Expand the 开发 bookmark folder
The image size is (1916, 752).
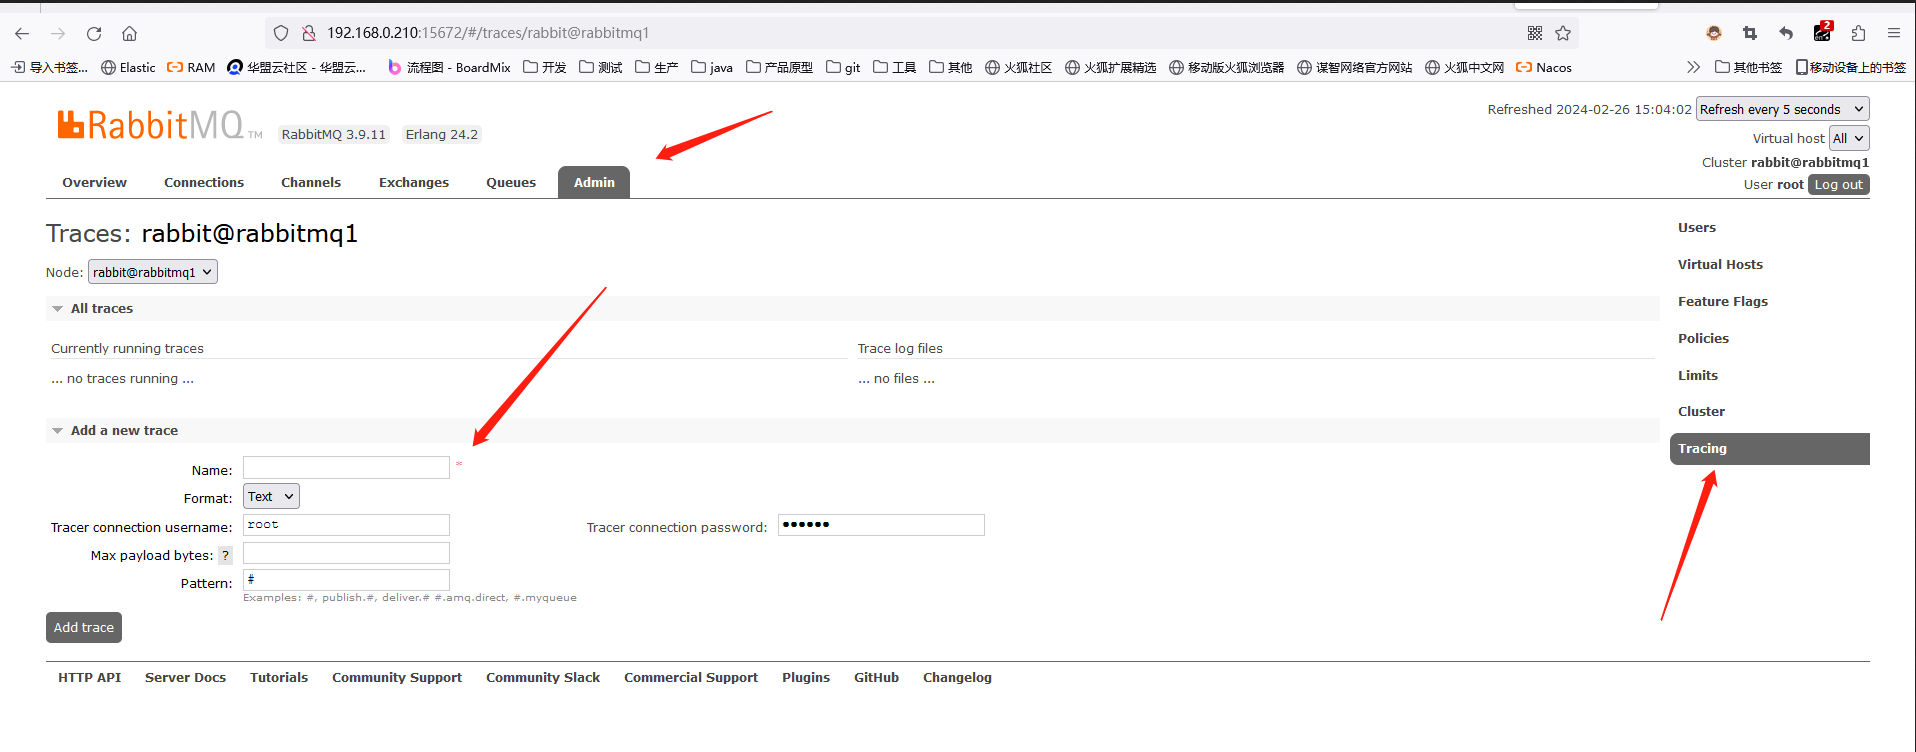coord(545,67)
